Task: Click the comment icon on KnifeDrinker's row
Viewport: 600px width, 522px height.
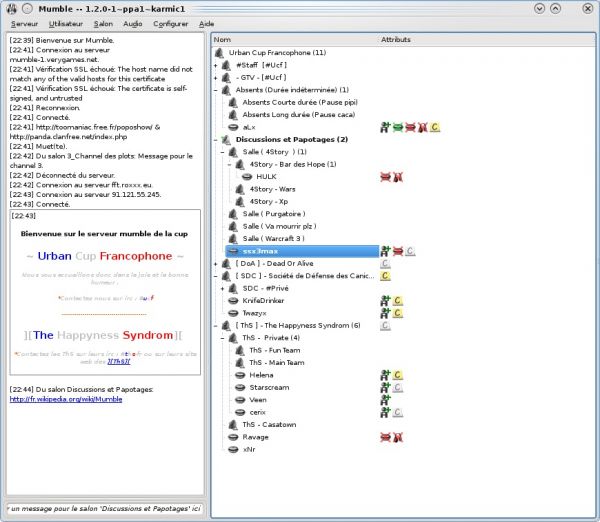Action: [398, 300]
